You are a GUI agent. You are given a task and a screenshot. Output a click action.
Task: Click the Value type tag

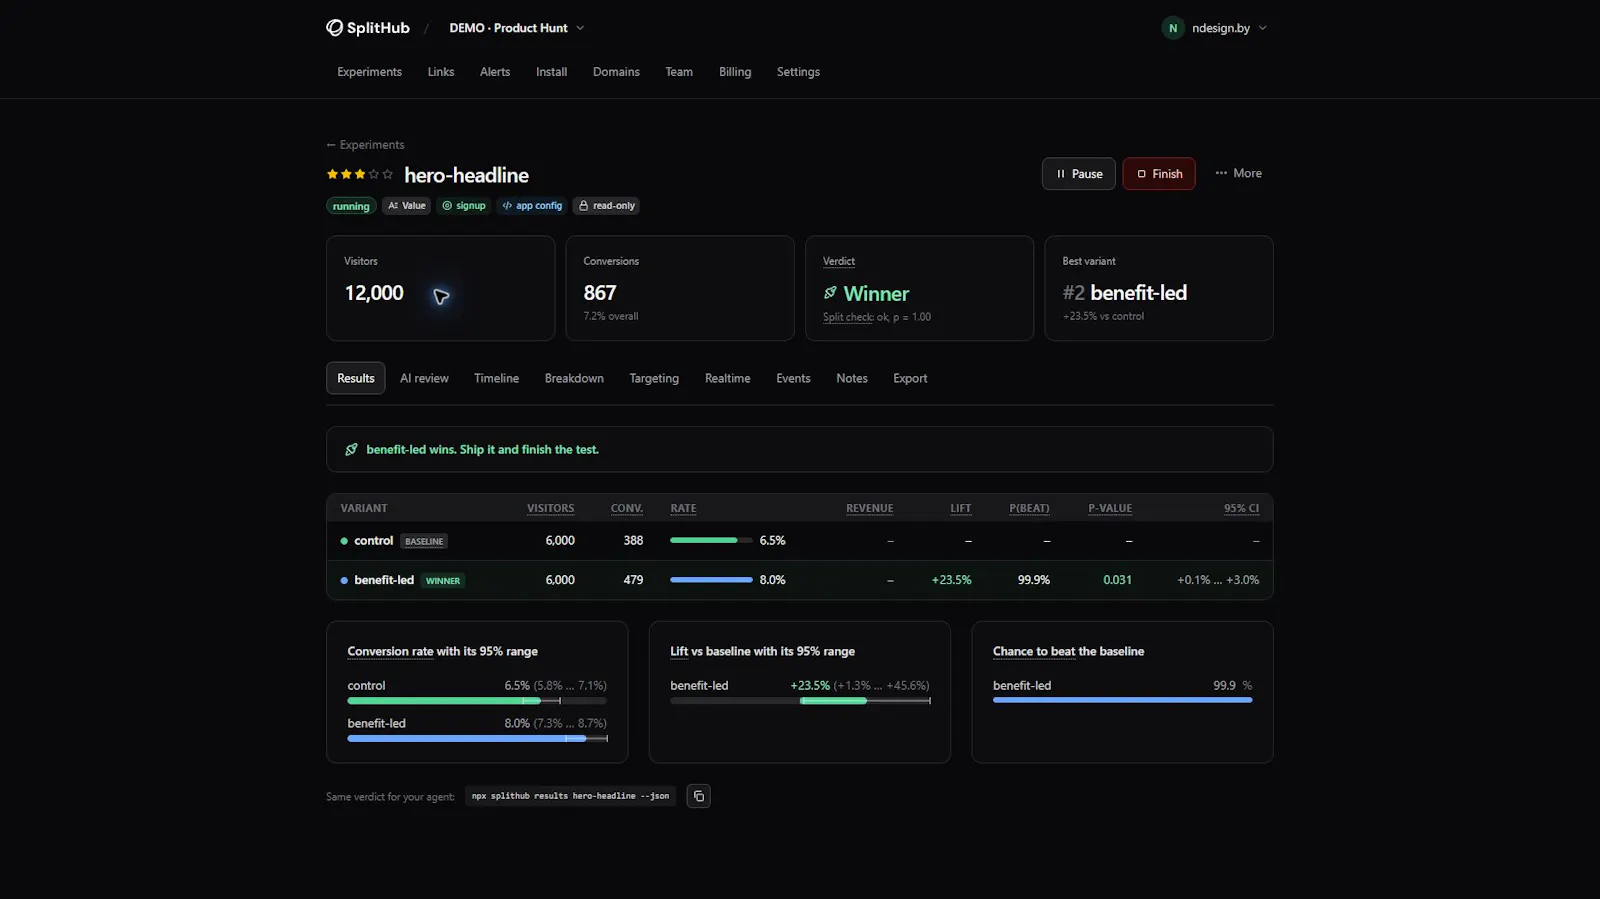[406, 206]
